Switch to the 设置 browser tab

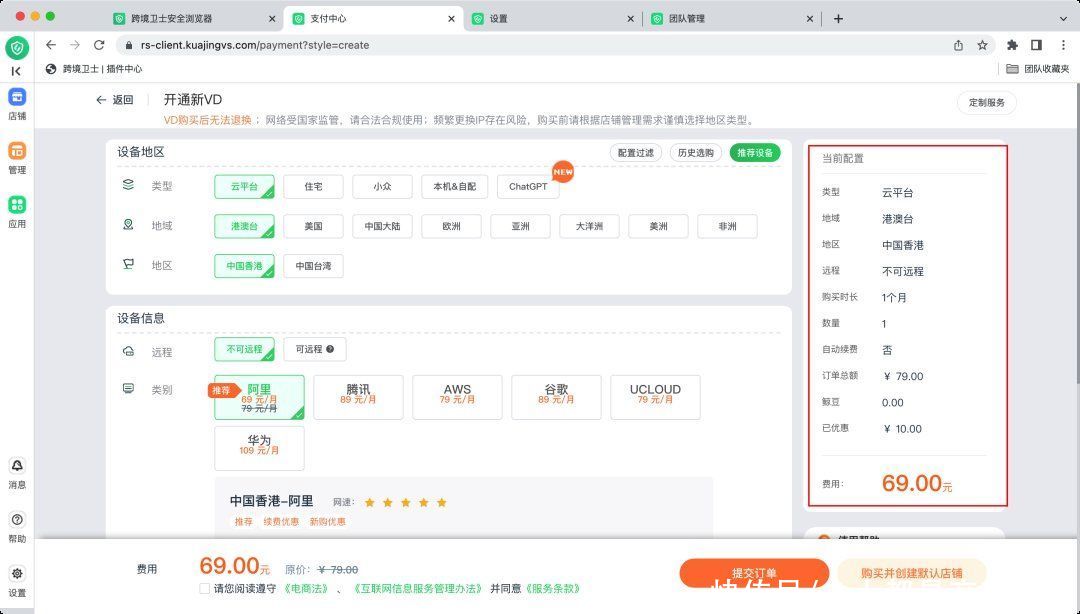(552, 19)
